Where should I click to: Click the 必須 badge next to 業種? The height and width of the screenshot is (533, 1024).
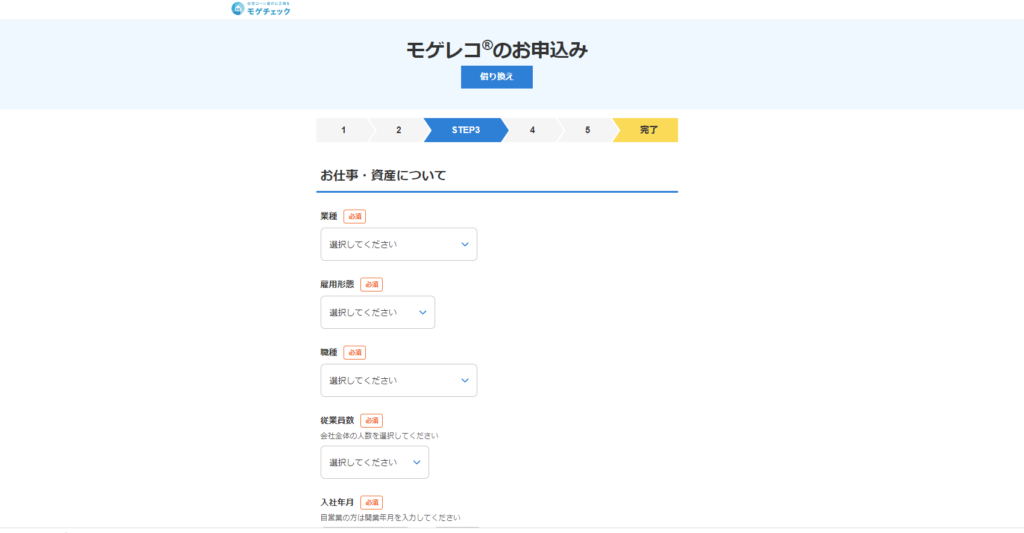point(355,216)
